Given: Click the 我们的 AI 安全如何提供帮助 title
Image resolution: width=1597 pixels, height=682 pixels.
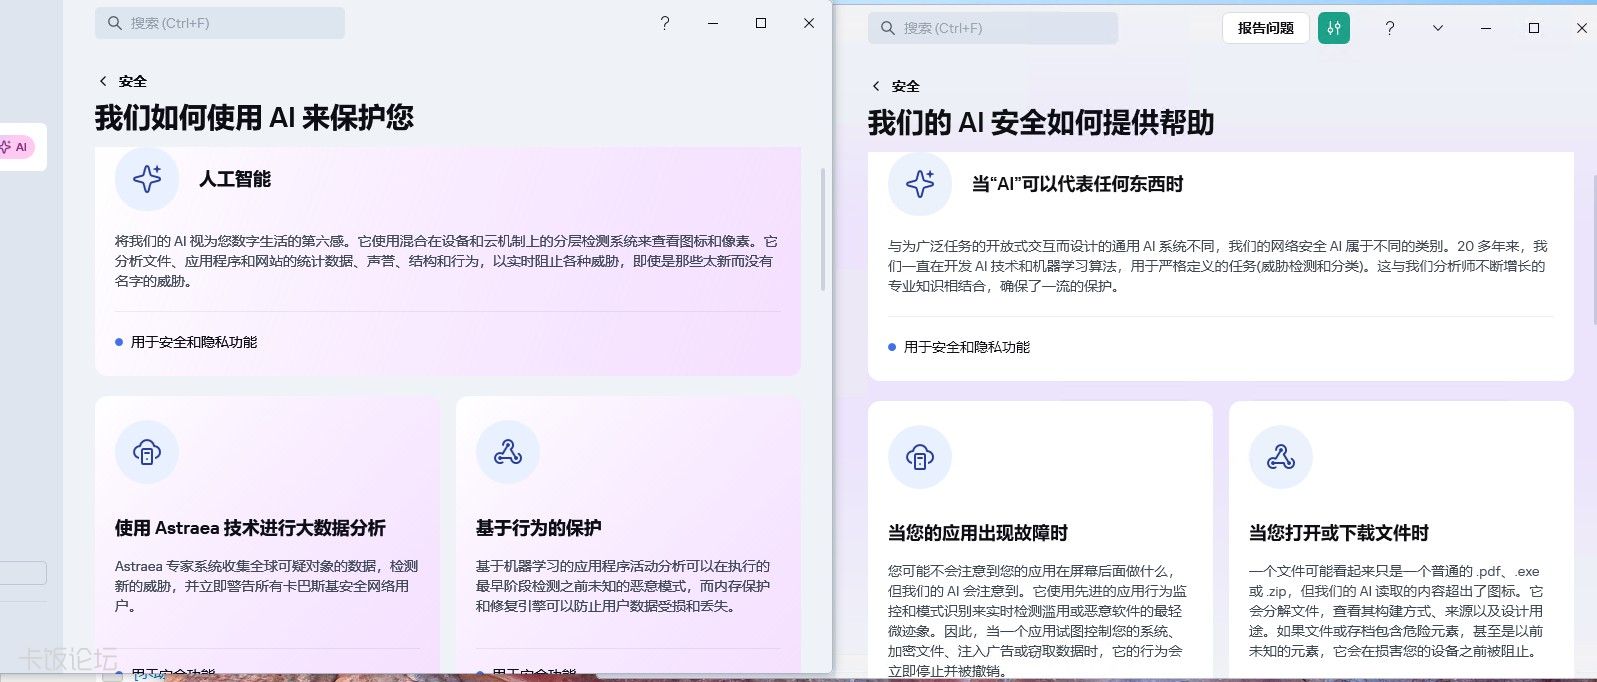Looking at the screenshot, I should [x=1041, y=123].
